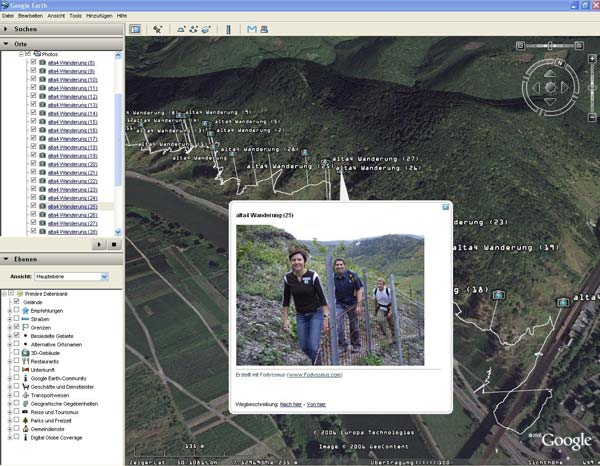Click the vertical zoom slider handle
600x466 pixels.
click(x=592, y=88)
